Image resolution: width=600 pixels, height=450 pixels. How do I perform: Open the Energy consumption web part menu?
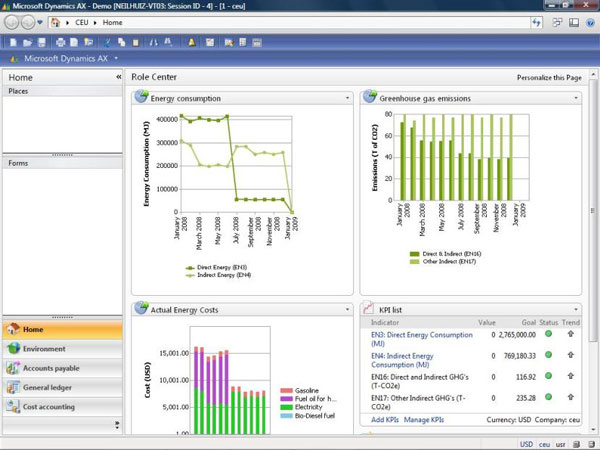point(347,98)
